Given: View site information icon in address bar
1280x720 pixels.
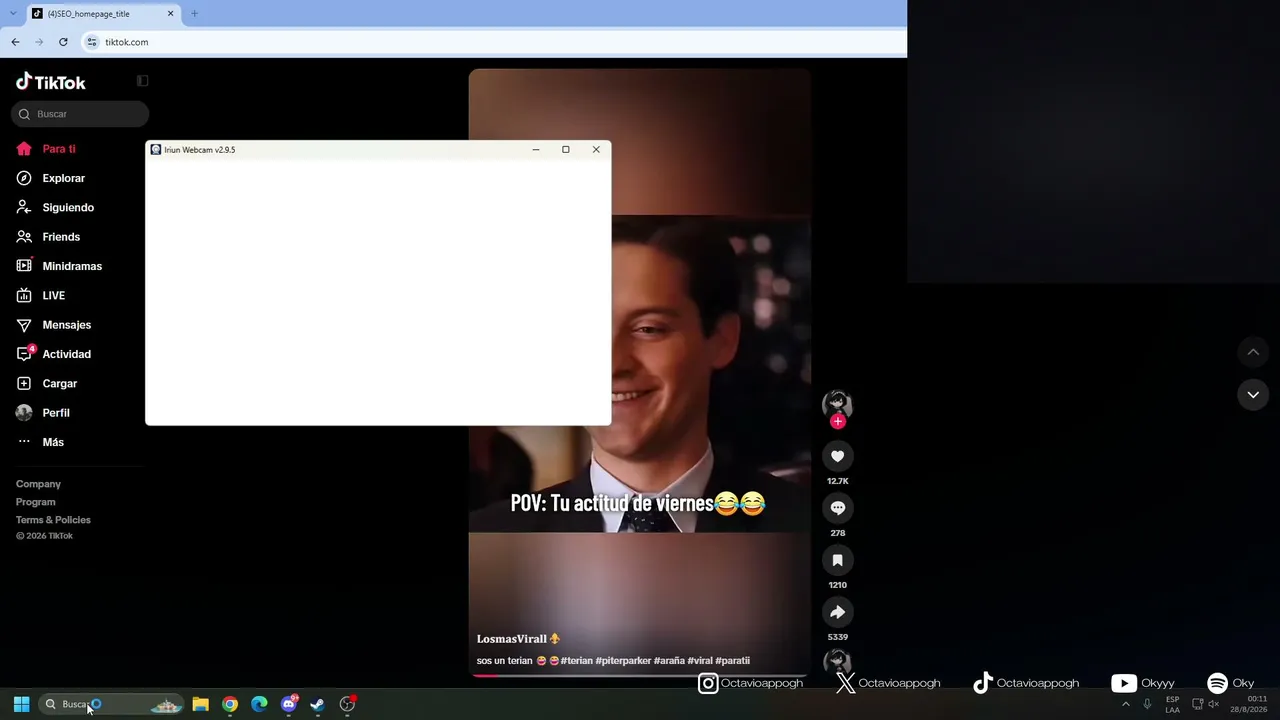Looking at the screenshot, I should coord(92,42).
